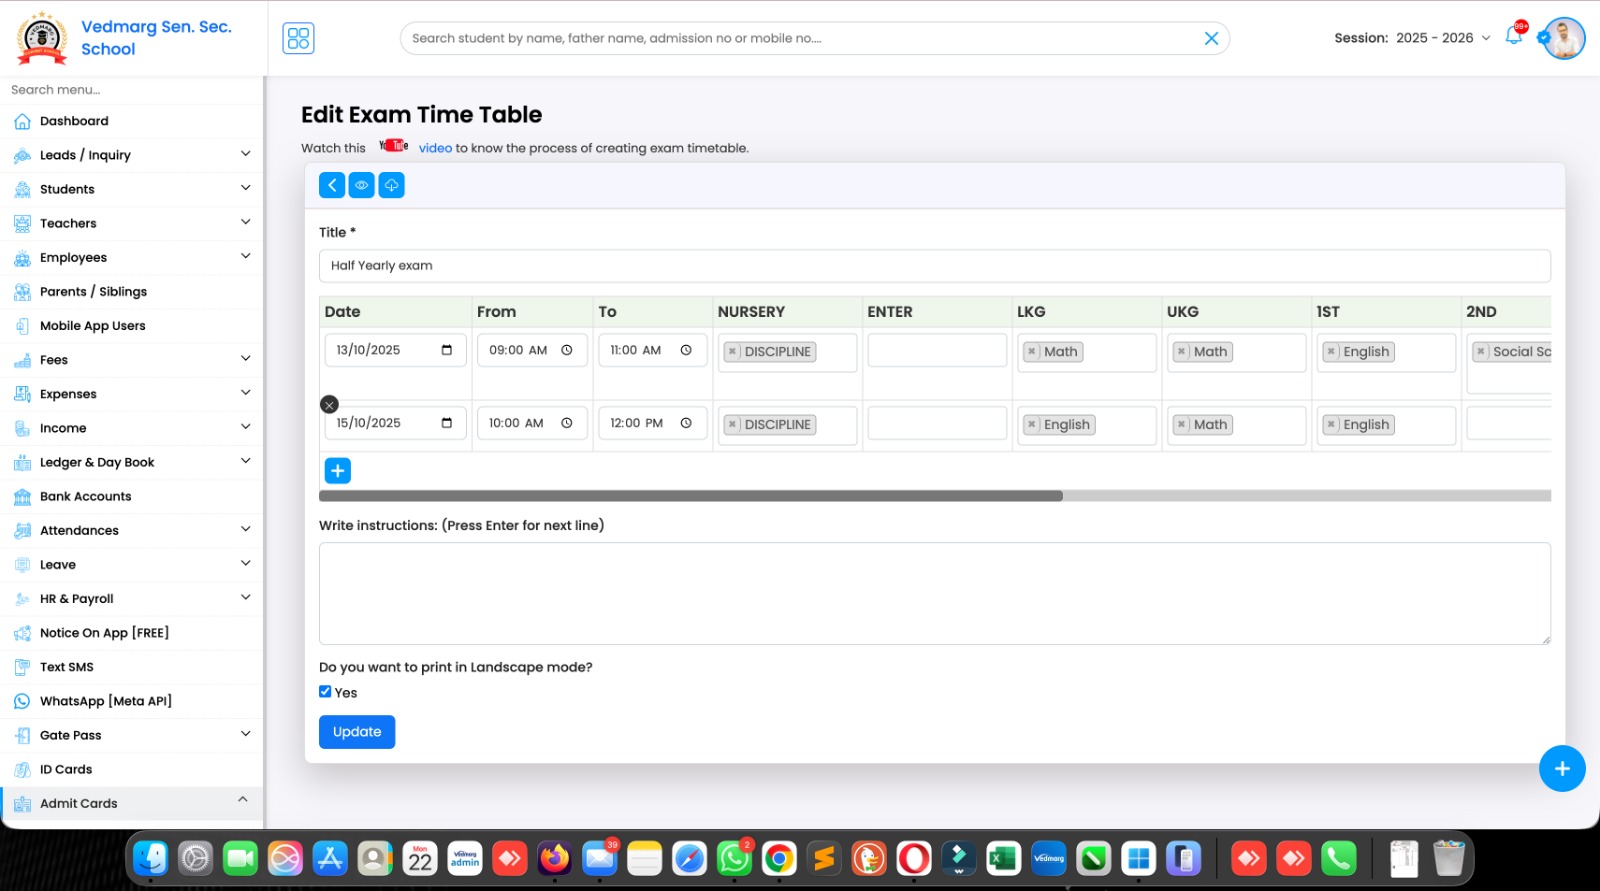Remove English tag in second LKG row
This screenshot has height=891, width=1600.
[x=1032, y=425]
